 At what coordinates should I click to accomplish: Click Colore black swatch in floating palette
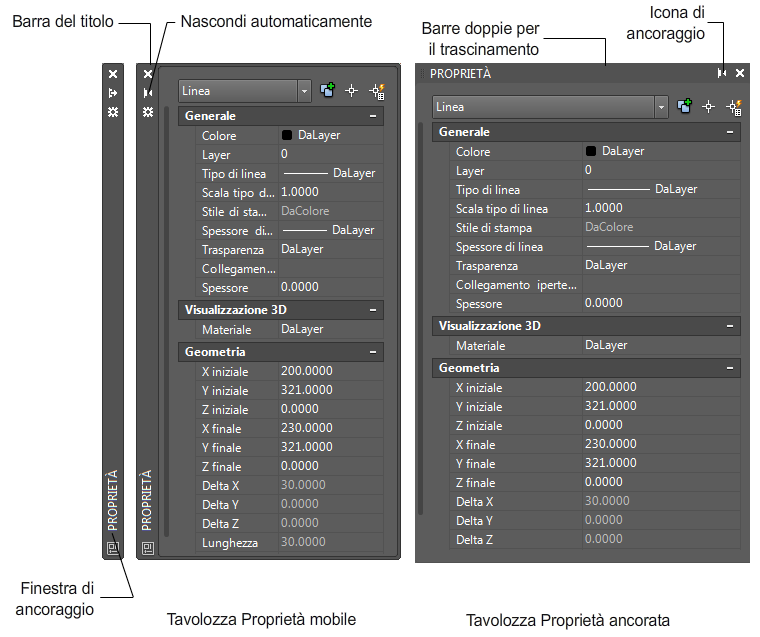coord(287,135)
